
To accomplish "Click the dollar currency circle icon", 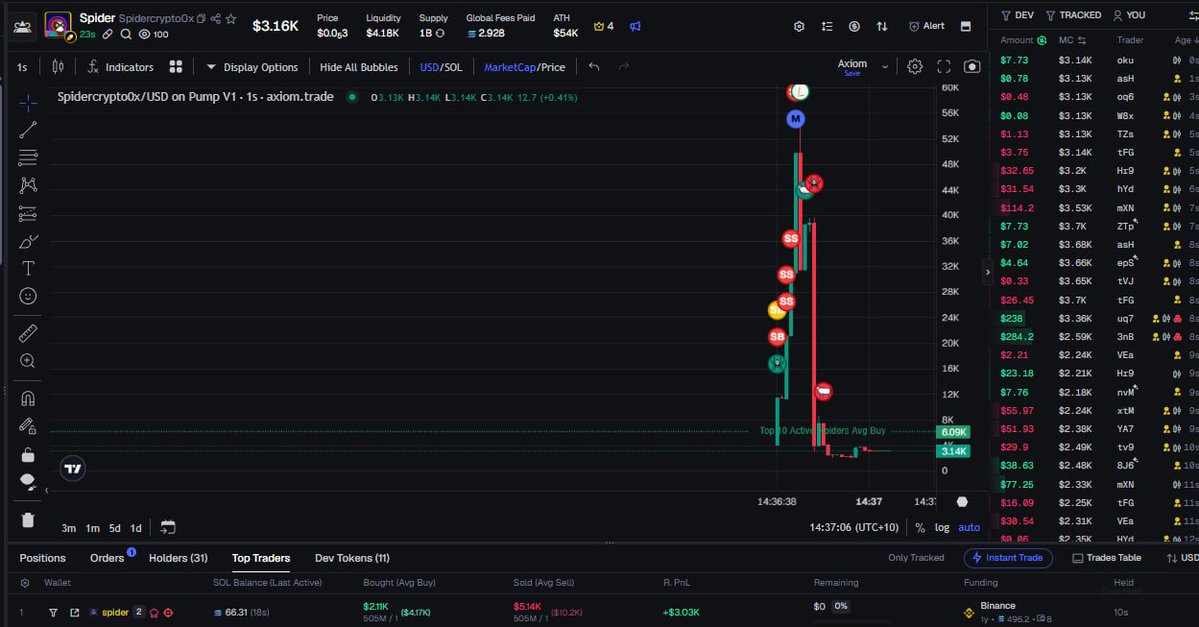I will [854, 26].
